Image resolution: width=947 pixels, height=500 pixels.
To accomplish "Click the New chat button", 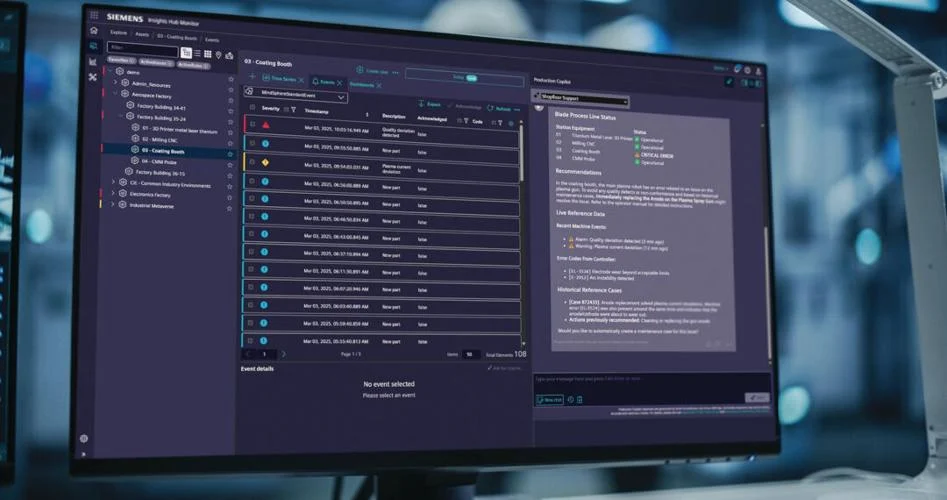I will [549, 399].
